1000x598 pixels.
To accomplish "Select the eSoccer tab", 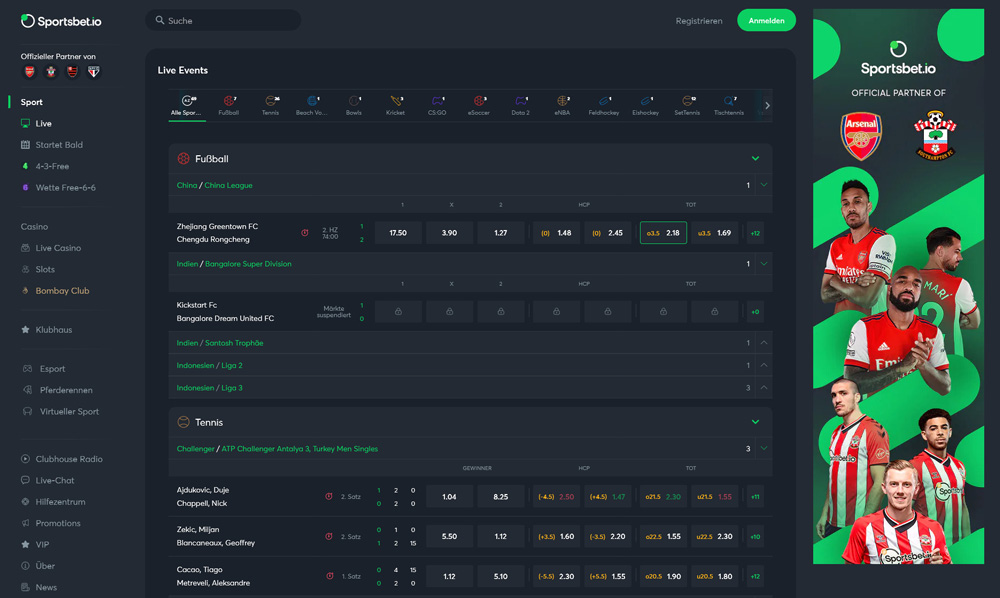I will (479, 105).
